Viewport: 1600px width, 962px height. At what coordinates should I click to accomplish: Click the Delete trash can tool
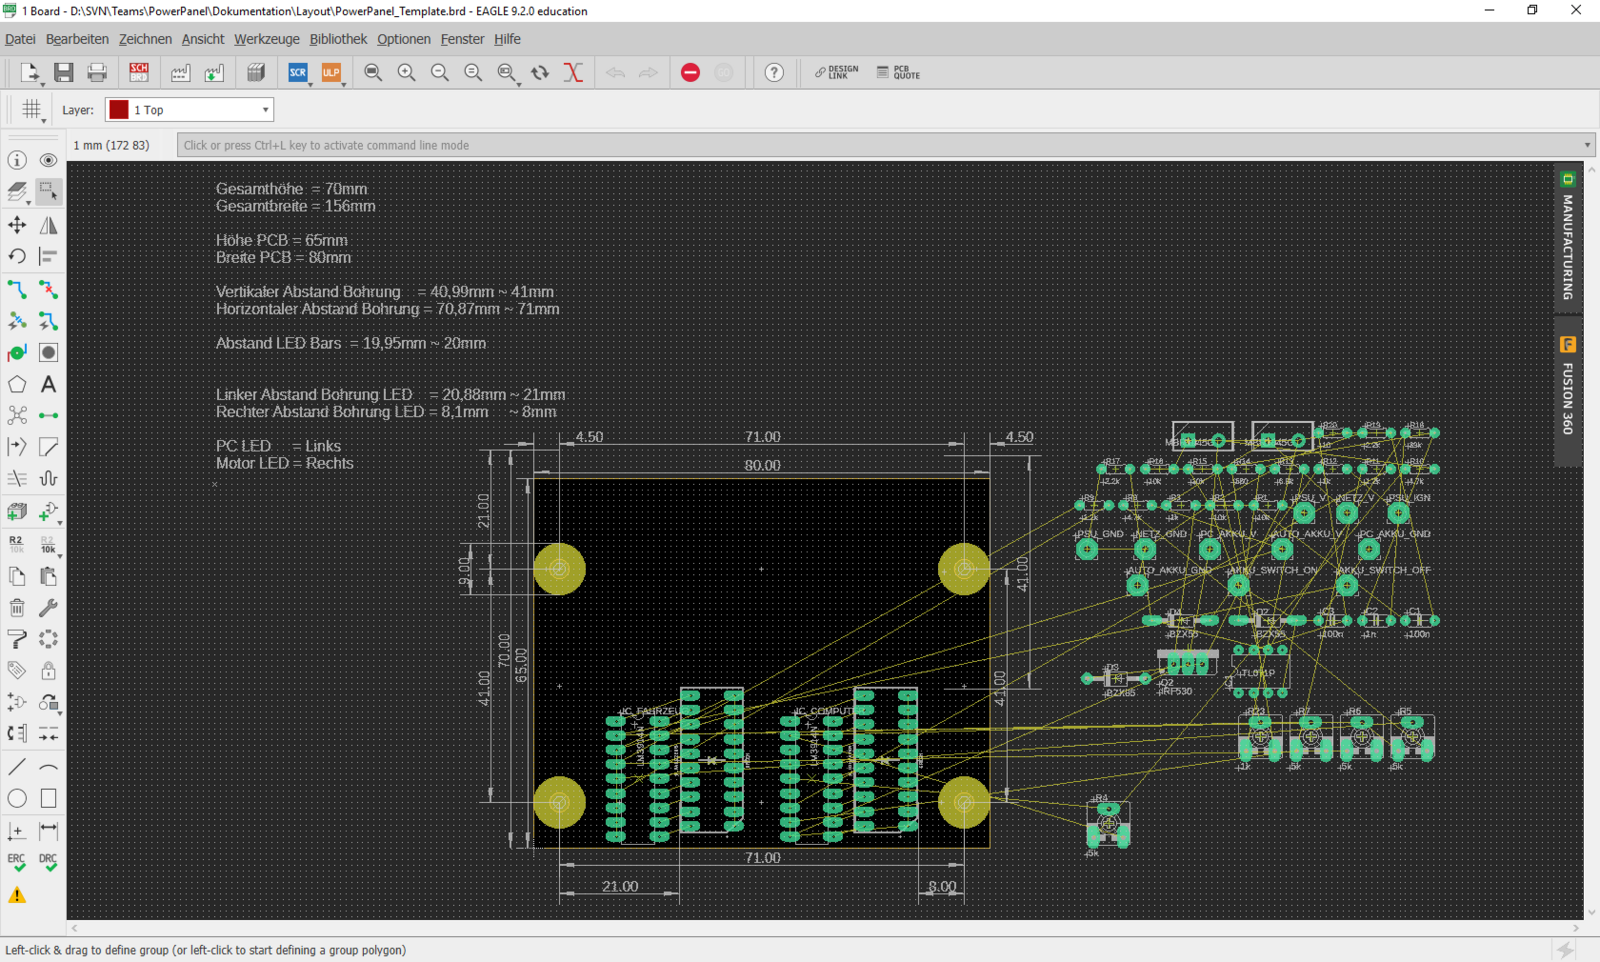[x=17, y=608]
